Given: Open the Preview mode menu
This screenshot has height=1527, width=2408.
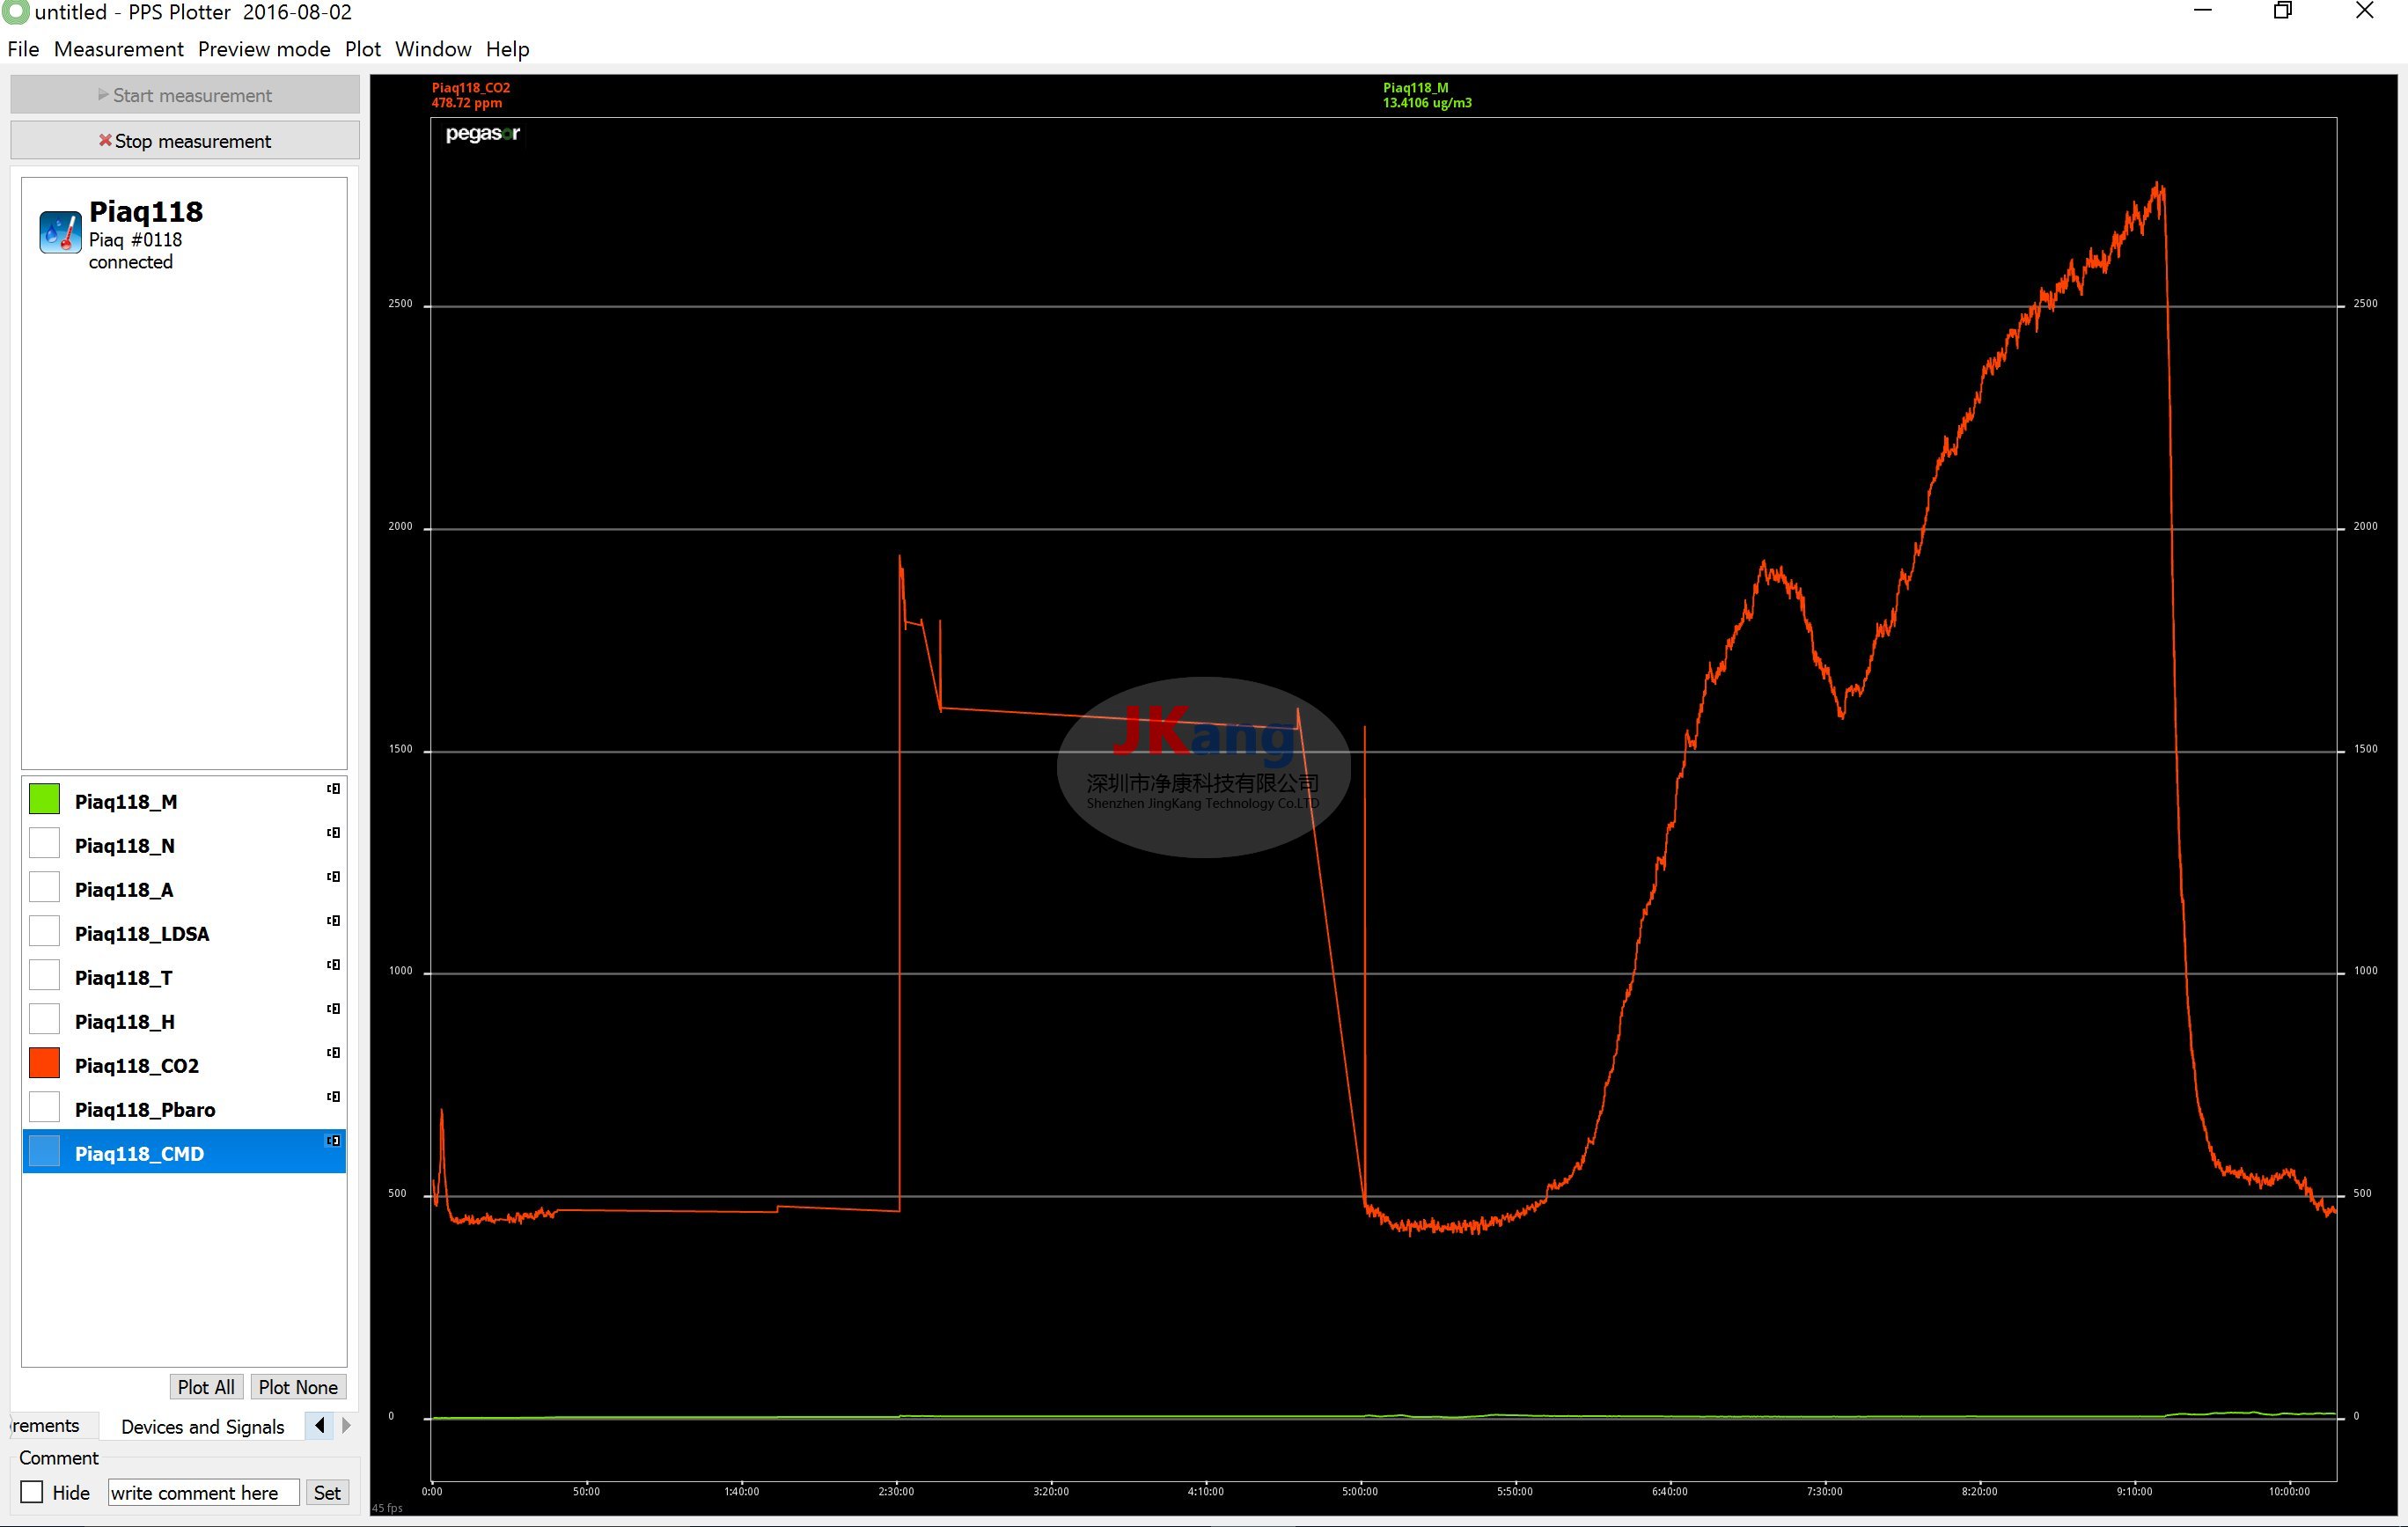Looking at the screenshot, I should pyautogui.click(x=264, y=49).
